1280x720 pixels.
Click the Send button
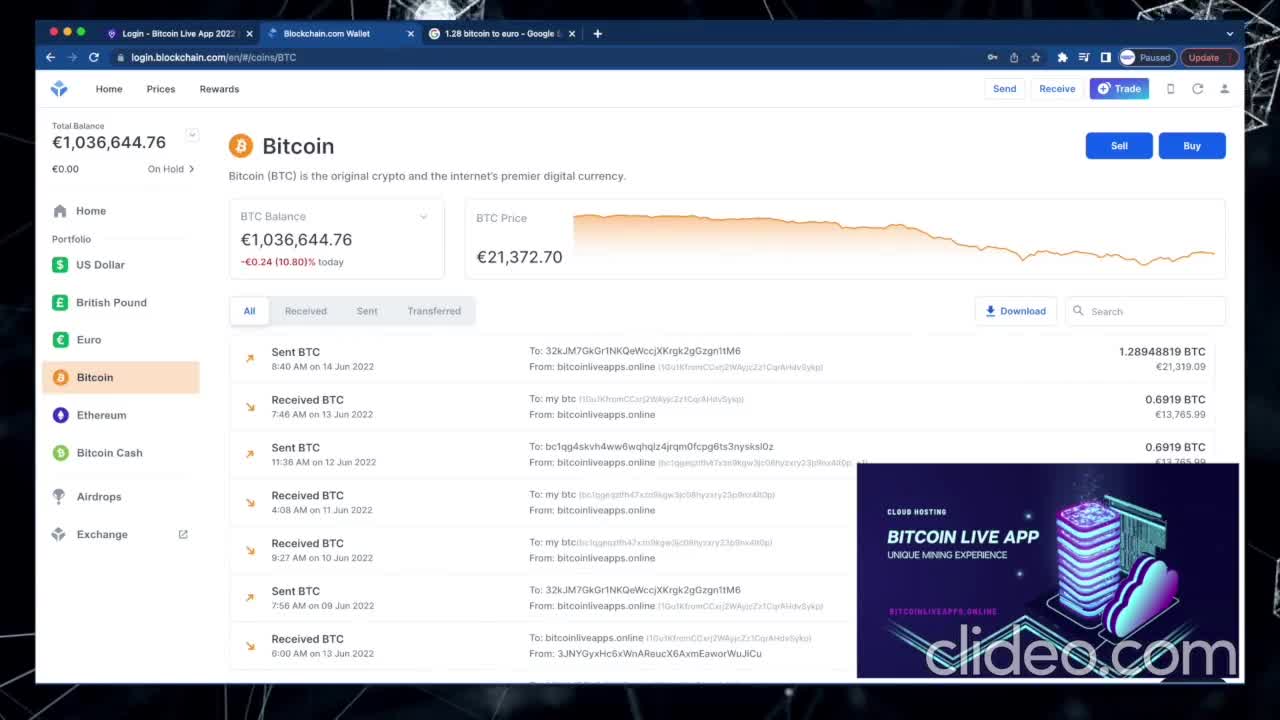coord(1005,89)
